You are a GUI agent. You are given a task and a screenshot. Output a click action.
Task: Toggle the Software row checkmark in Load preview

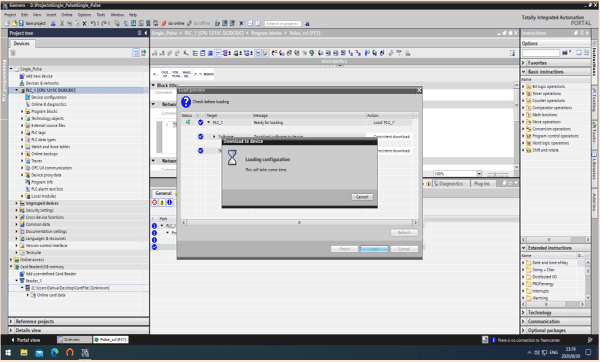click(201, 137)
